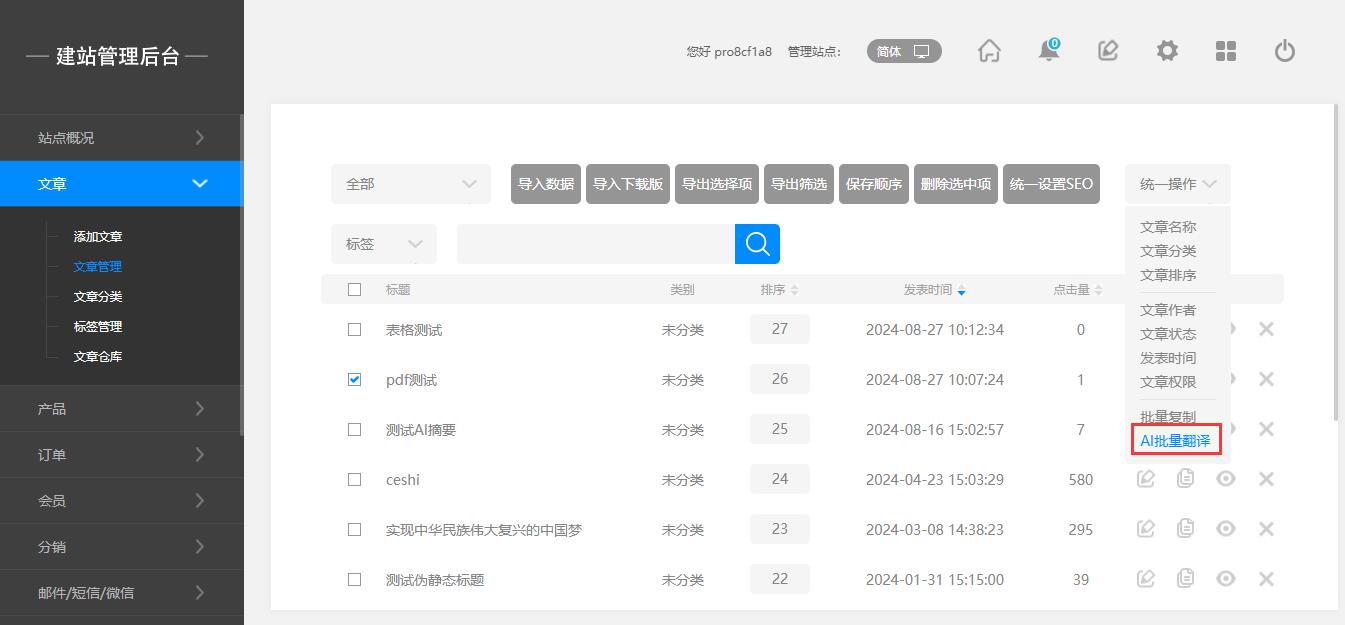
Task: Open the 标签 filter dropdown
Action: click(384, 244)
